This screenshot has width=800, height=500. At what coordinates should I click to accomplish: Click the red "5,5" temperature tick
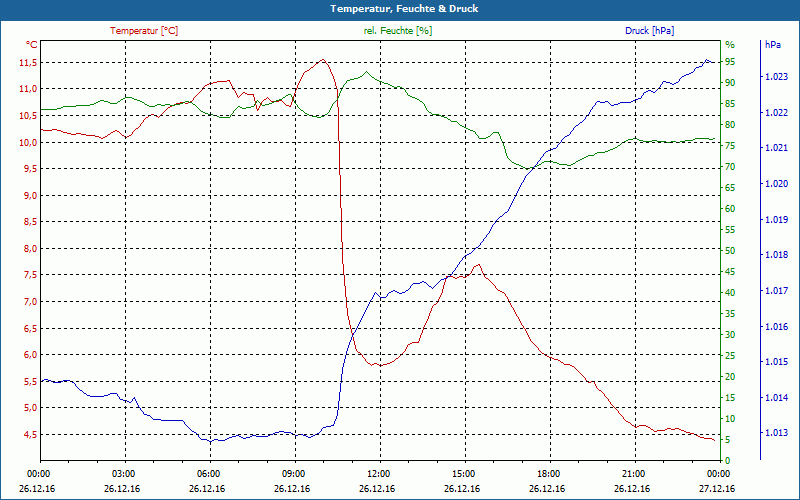[30, 382]
